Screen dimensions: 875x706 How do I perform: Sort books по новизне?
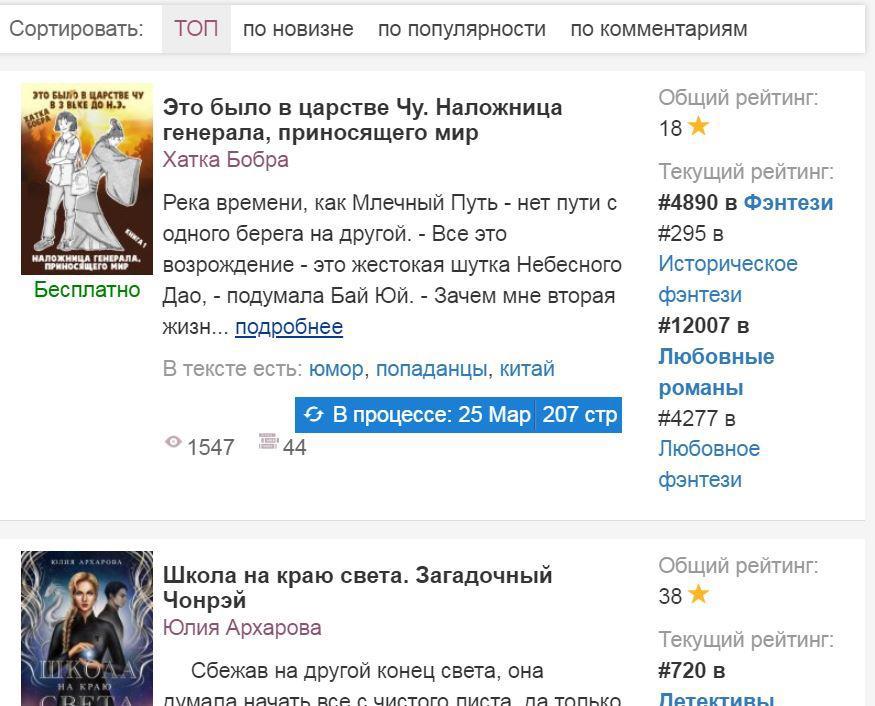(x=298, y=29)
